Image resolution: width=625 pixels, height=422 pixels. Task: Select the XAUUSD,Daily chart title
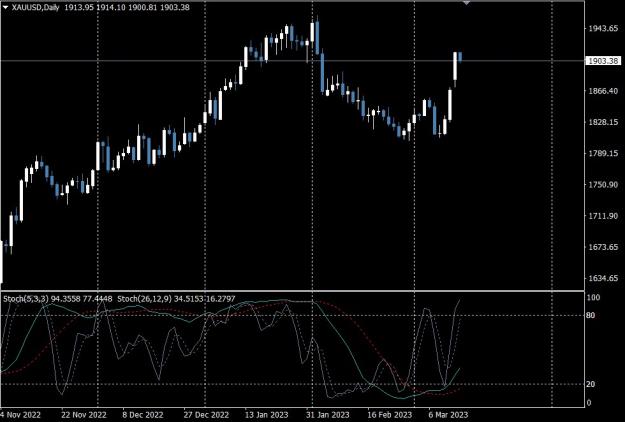pyautogui.click(x=35, y=7)
